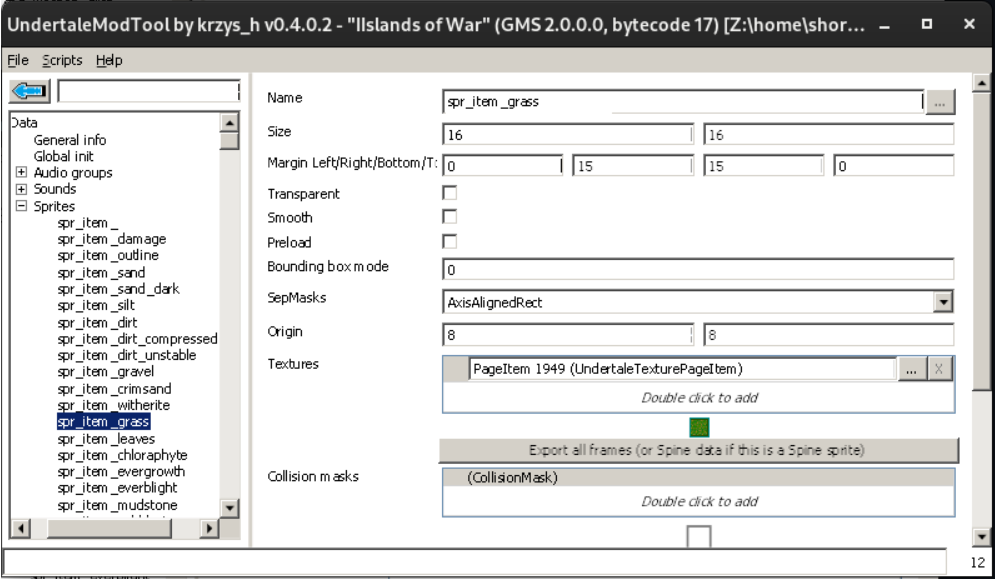The image size is (995, 579).
Task: Click ellipsis button for PageItem 1949 texture
Action: (912, 369)
